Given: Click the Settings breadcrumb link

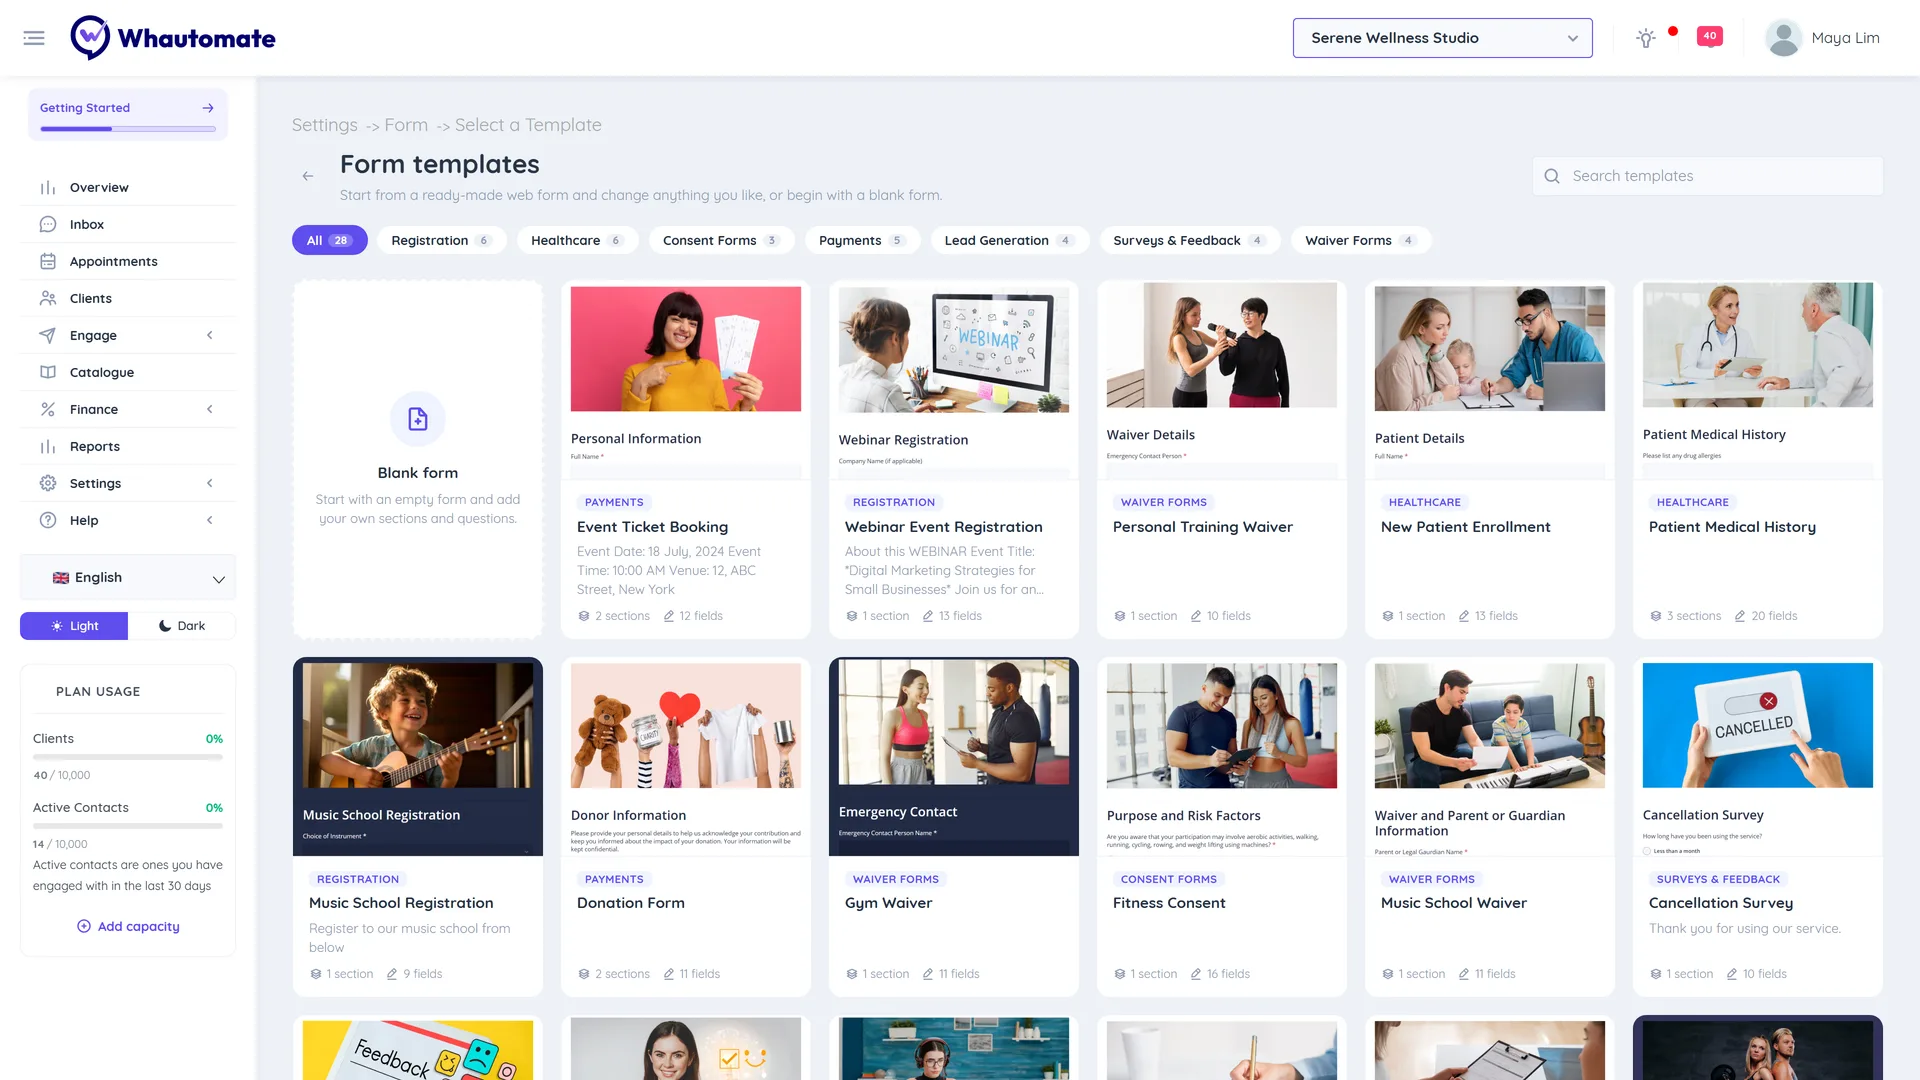Looking at the screenshot, I should coord(324,125).
